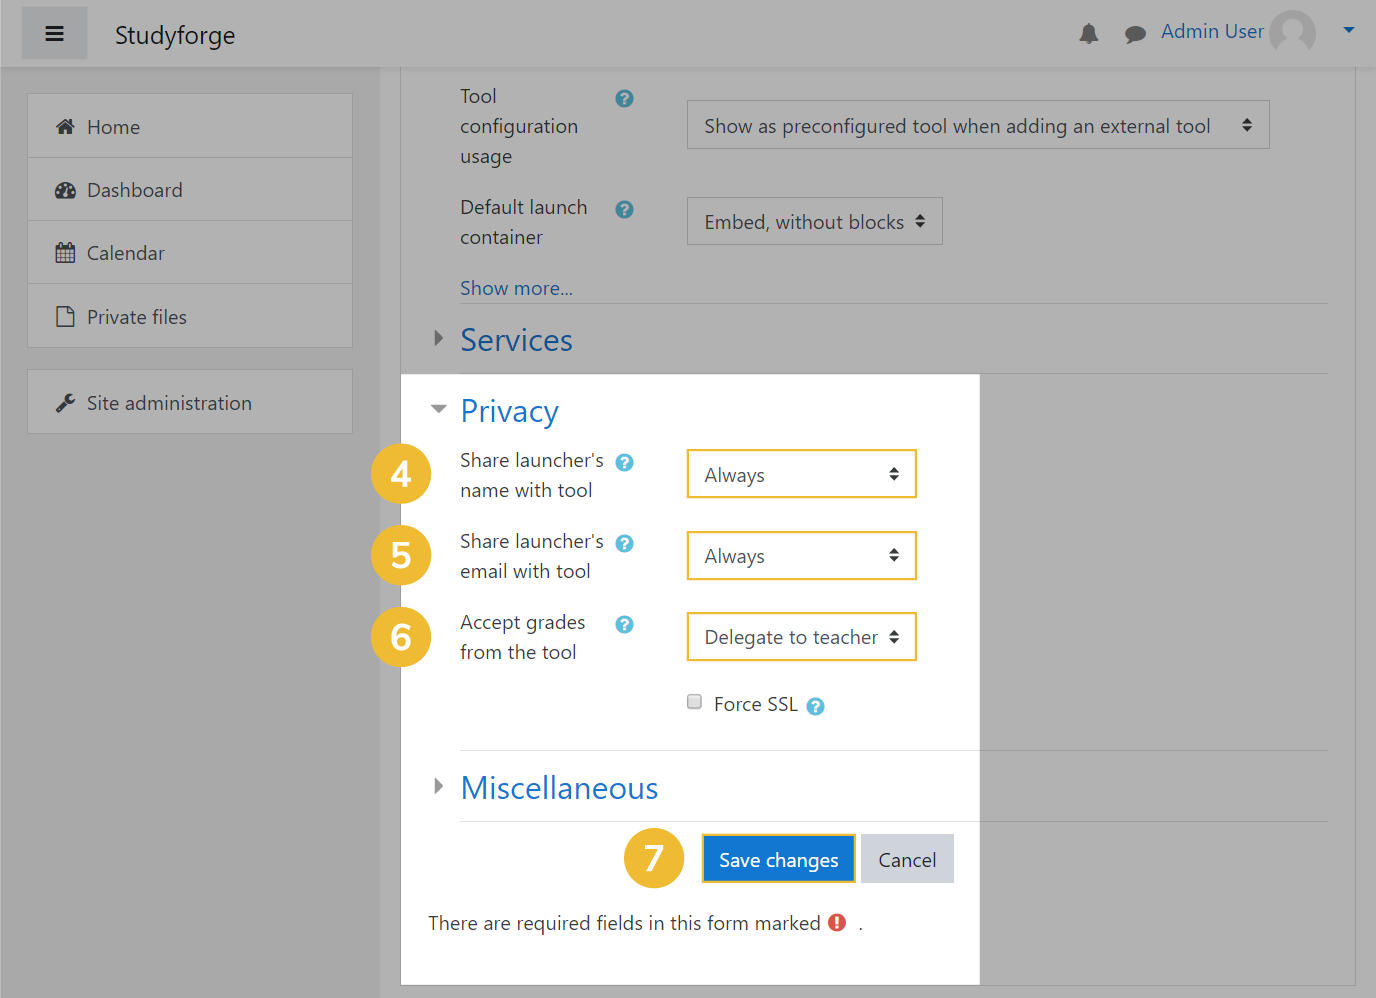This screenshot has height=998, width=1376.
Task: Click Save changes button
Action: tap(778, 859)
